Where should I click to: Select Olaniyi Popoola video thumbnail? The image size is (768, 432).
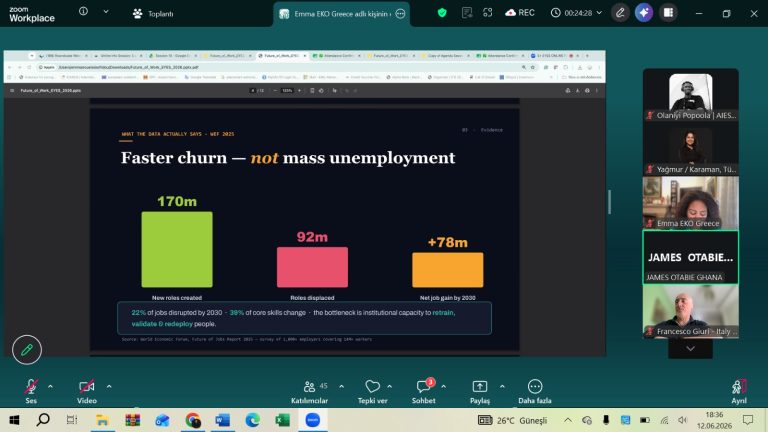pyautogui.click(x=691, y=95)
